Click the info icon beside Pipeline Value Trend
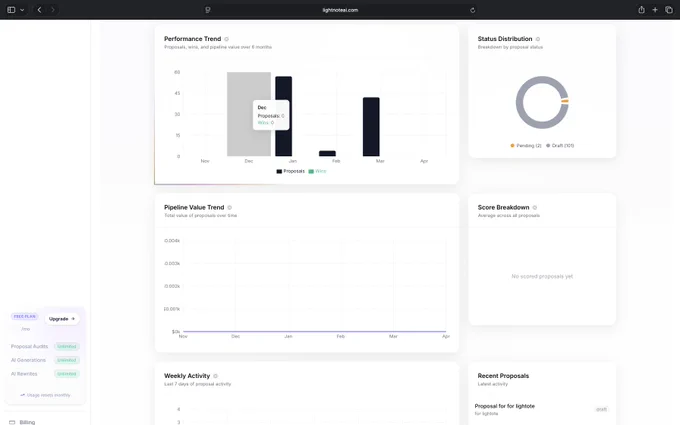This screenshot has height=425, width=680. [x=230, y=208]
